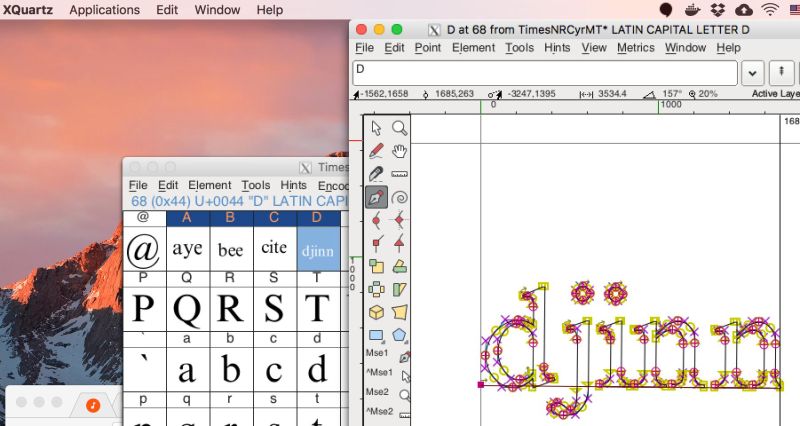
Task: Select the selected djinn glyph cell
Action: [x=318, y=249]
